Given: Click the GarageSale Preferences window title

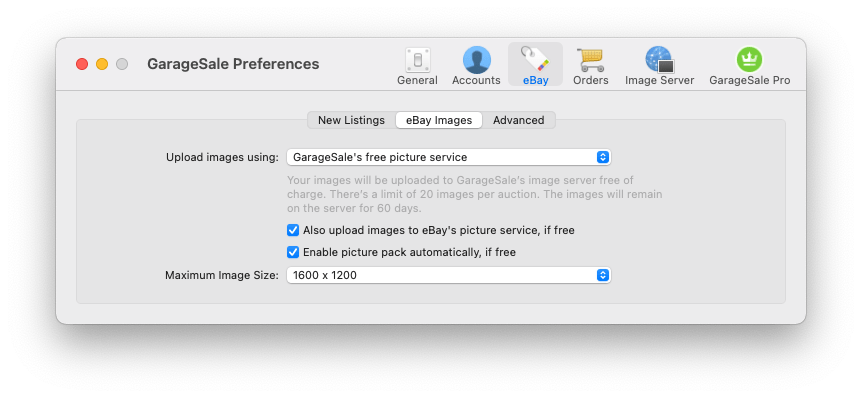Looking at the screenshot, I should [233, 64].
